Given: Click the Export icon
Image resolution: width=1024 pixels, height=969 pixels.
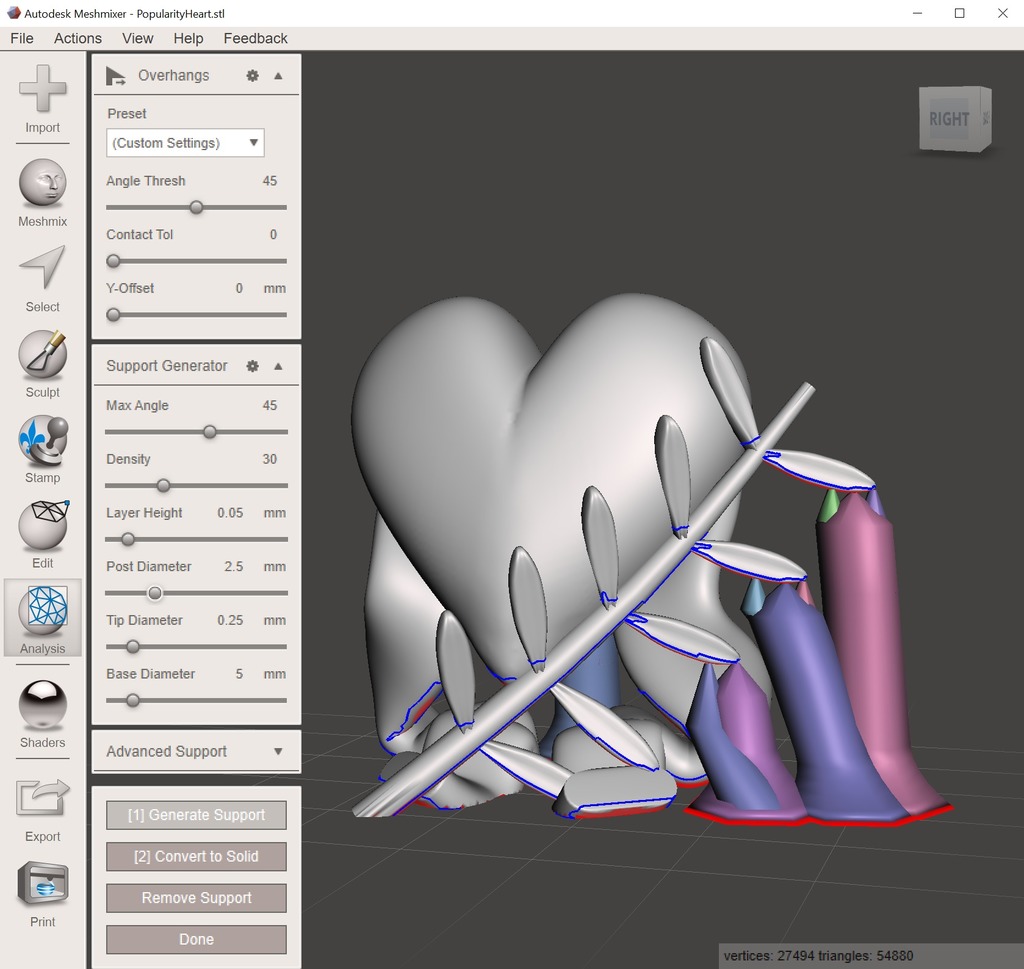Looking at the screenshot, I should click(42, 797).
